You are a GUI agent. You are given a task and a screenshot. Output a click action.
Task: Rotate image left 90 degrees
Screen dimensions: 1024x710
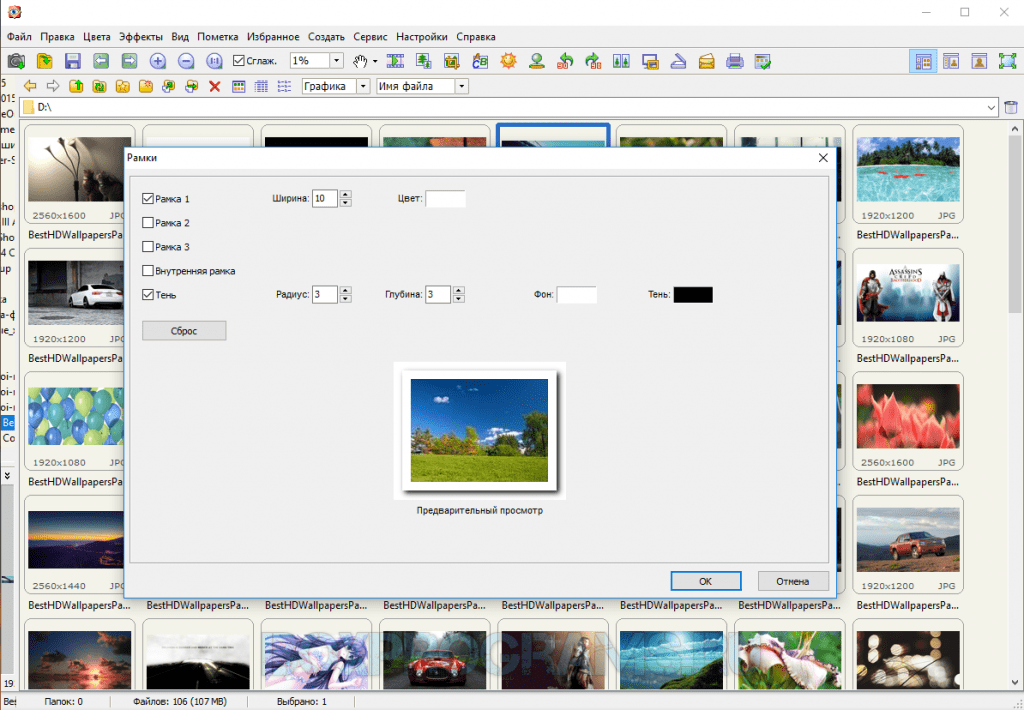tap(565, 61)
